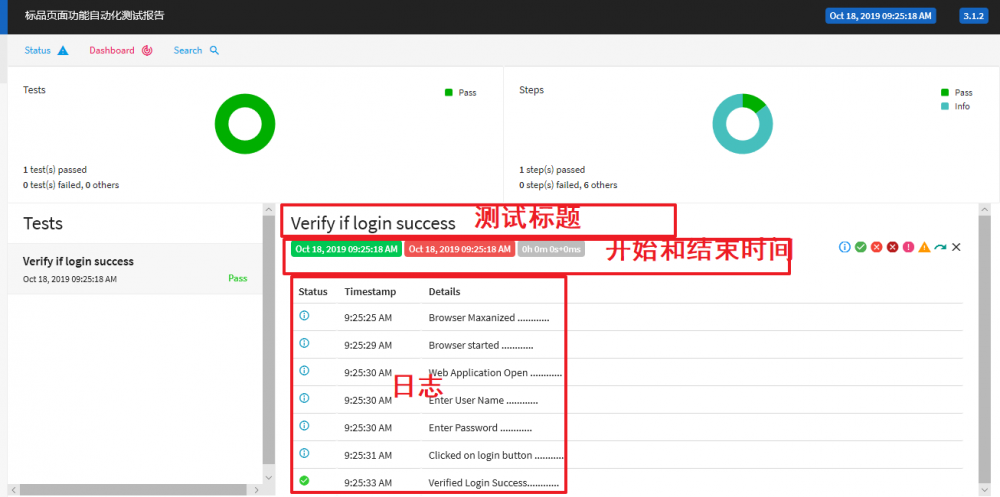
Task: Click detail pane scrollbar up arrow
Action: tap(985, 209)
